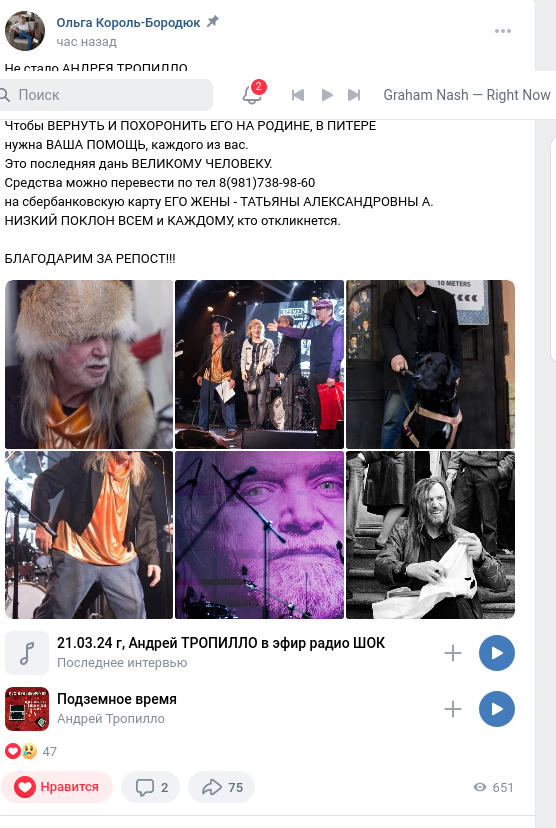Open Ольга Король-Бородюк profile link
Screen dimensions: 556x828
pos(128,23)
